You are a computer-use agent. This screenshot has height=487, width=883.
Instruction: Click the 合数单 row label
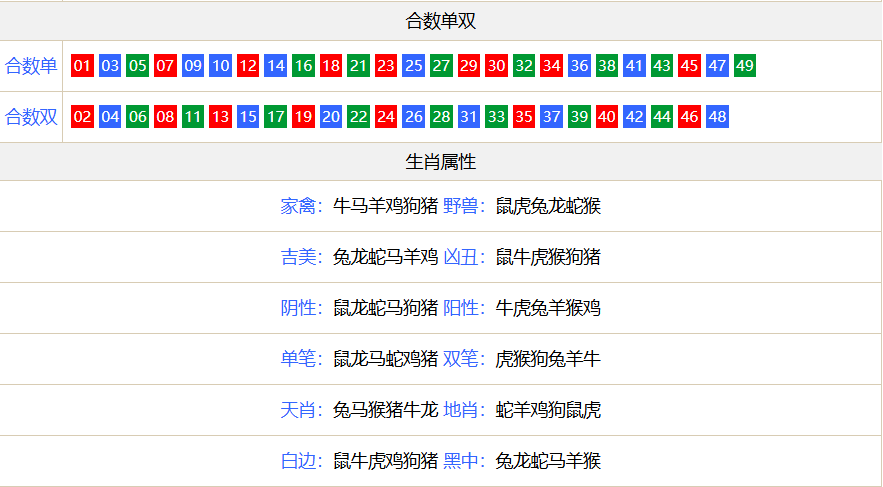(31, 66)
